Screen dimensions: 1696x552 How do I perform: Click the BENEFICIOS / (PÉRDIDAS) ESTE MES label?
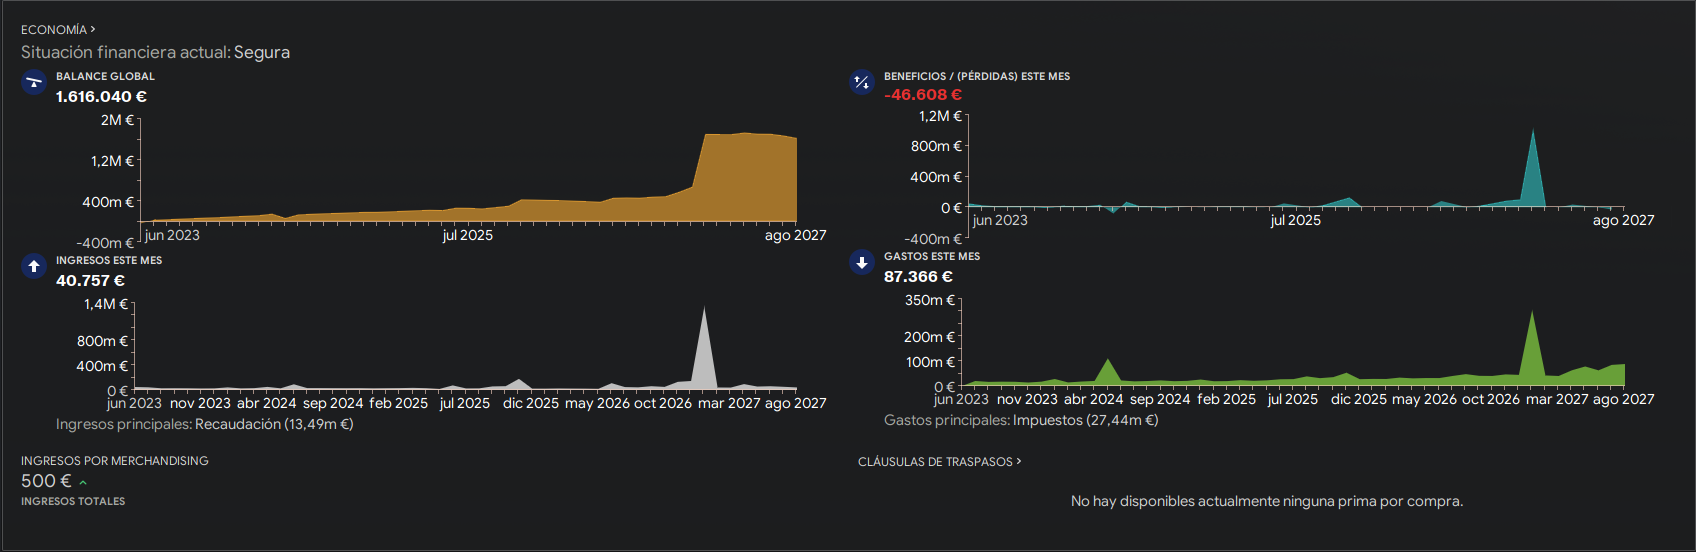pyautogui.click(x=977, y=76)
